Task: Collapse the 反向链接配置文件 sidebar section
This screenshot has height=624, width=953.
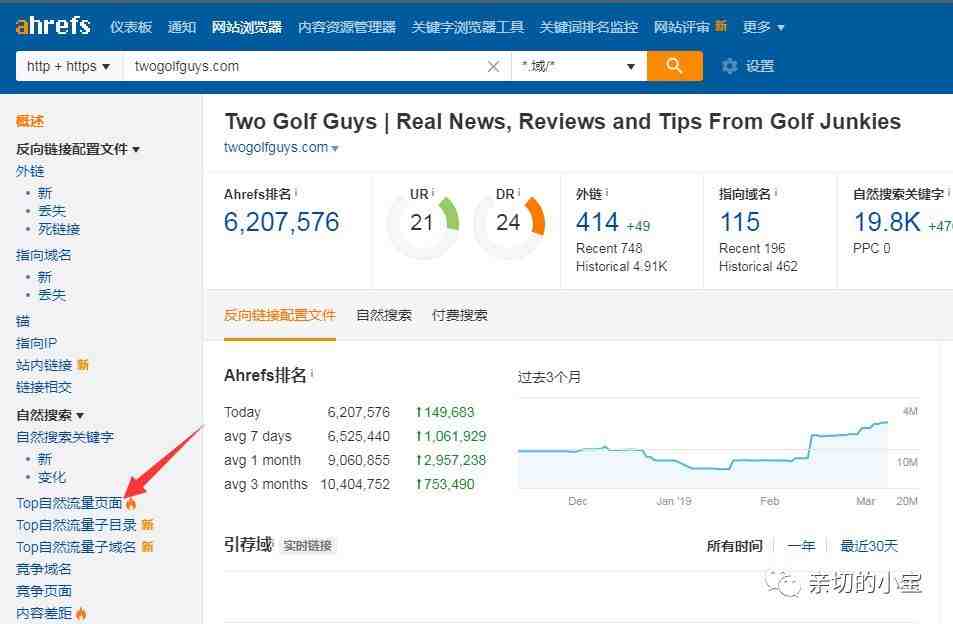Action: click(x=78, y=149)
